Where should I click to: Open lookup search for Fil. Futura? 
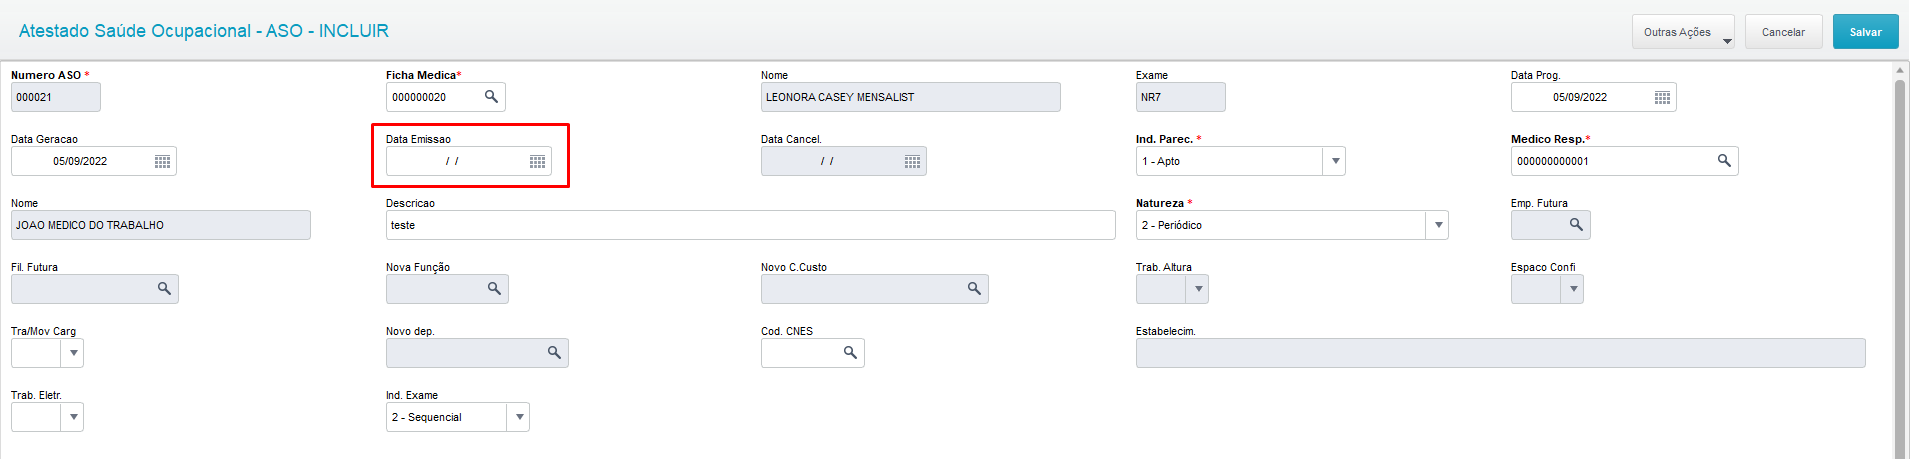tap(164, 289)
